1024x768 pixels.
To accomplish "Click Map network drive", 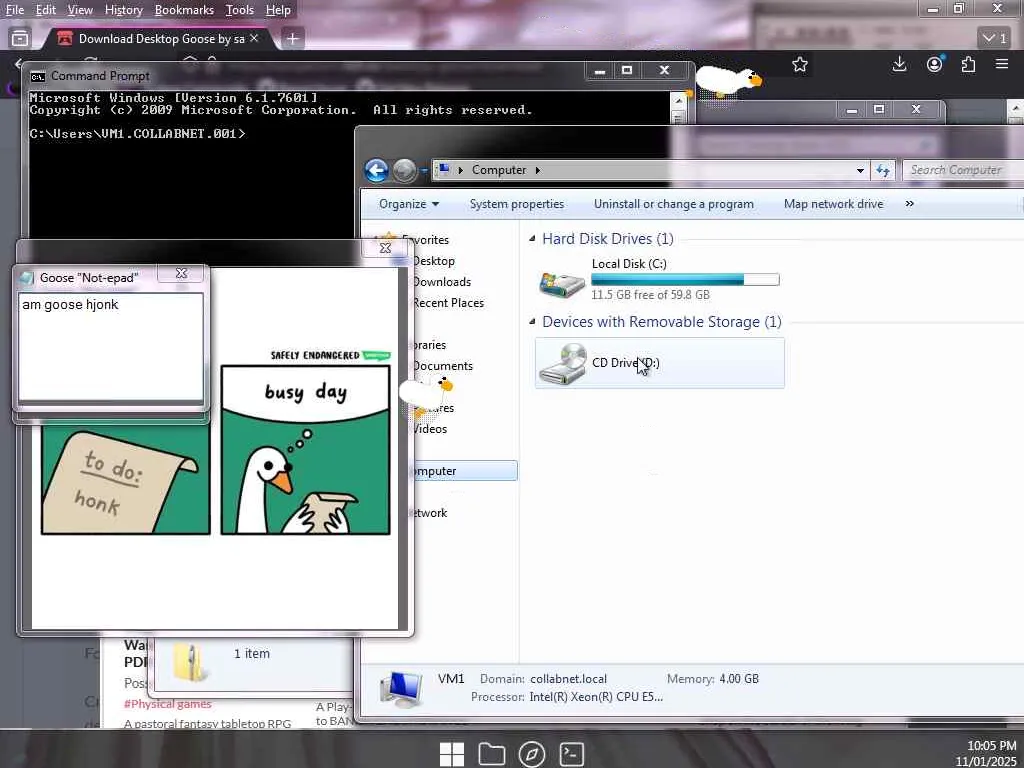I will pos(833,204).
